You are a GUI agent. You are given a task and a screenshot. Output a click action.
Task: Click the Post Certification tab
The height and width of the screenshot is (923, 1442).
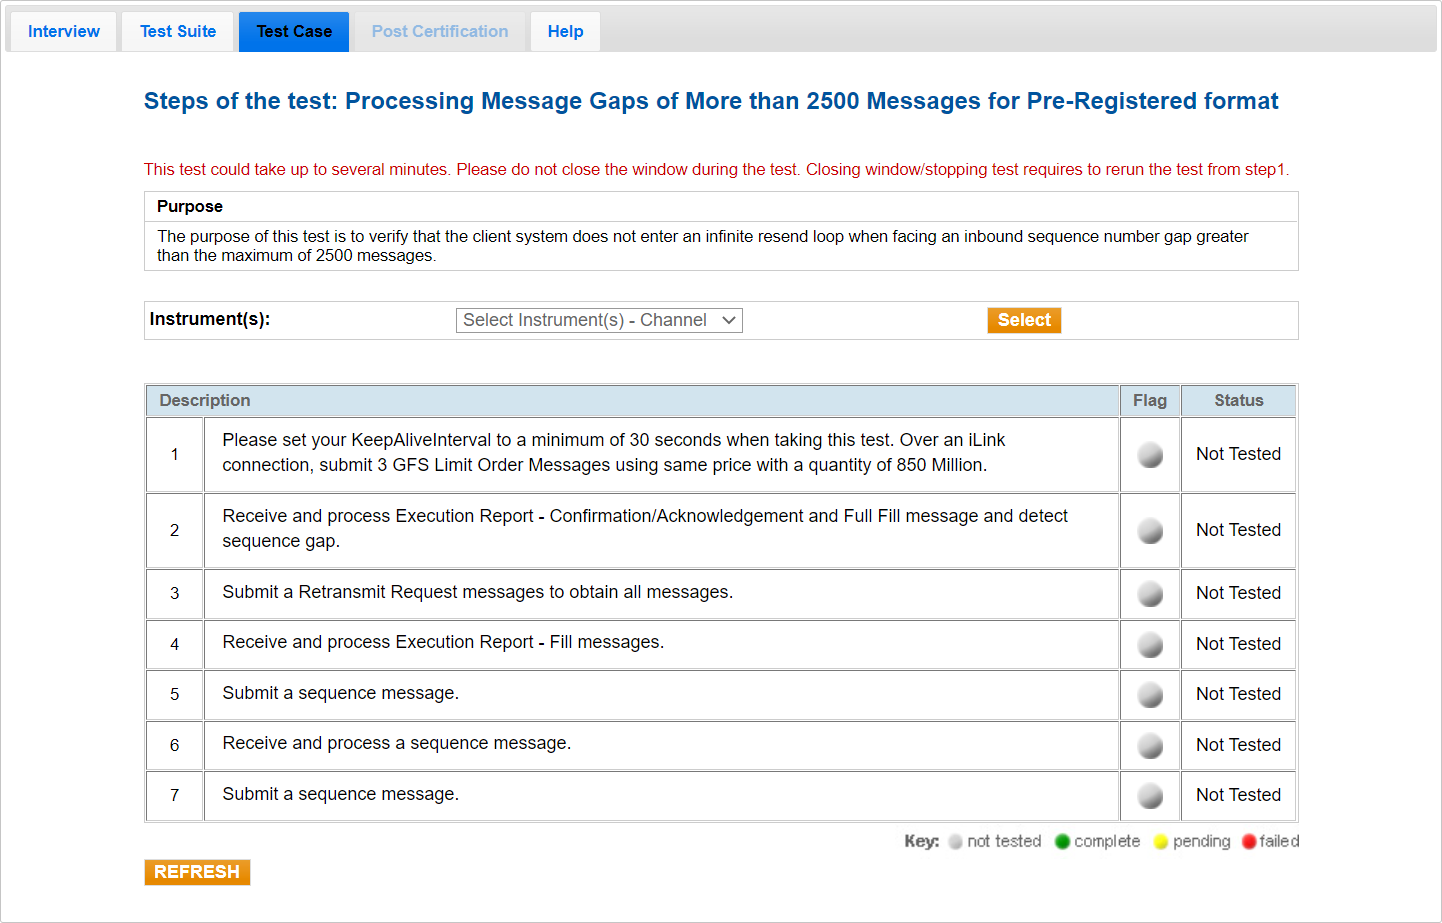pos(440,32)
